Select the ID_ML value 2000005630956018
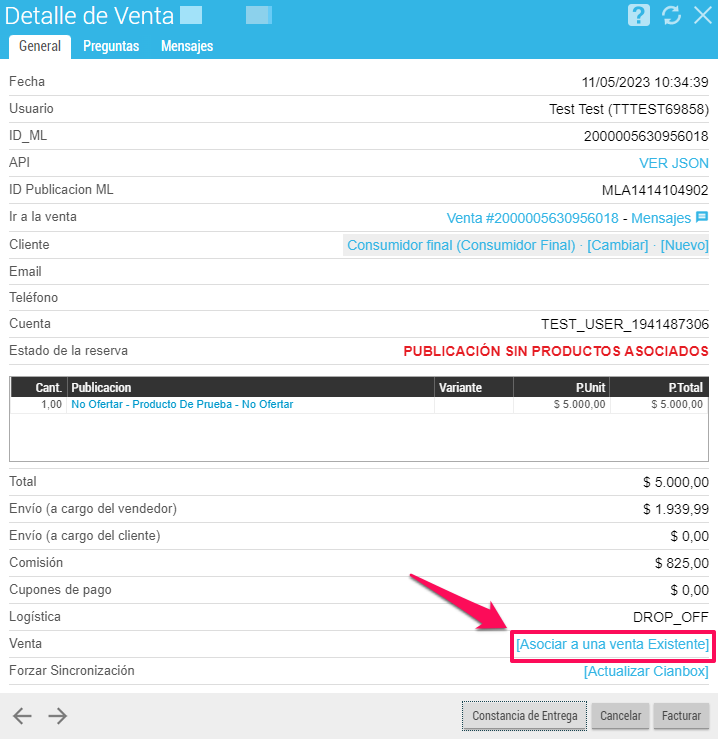This screenshot has width=718, height=739. [646, 136]
